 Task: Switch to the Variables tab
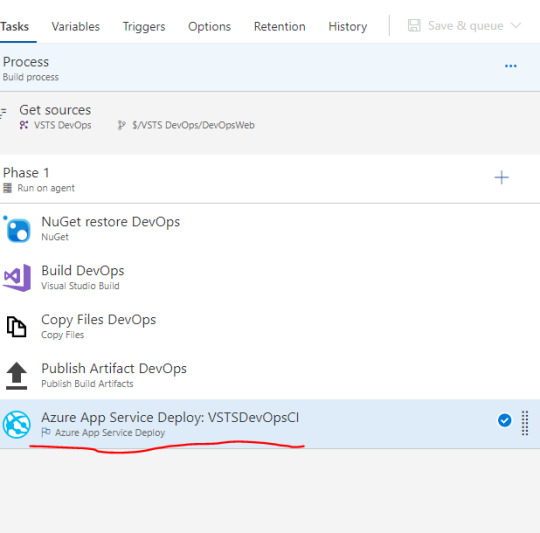(76, 27)
